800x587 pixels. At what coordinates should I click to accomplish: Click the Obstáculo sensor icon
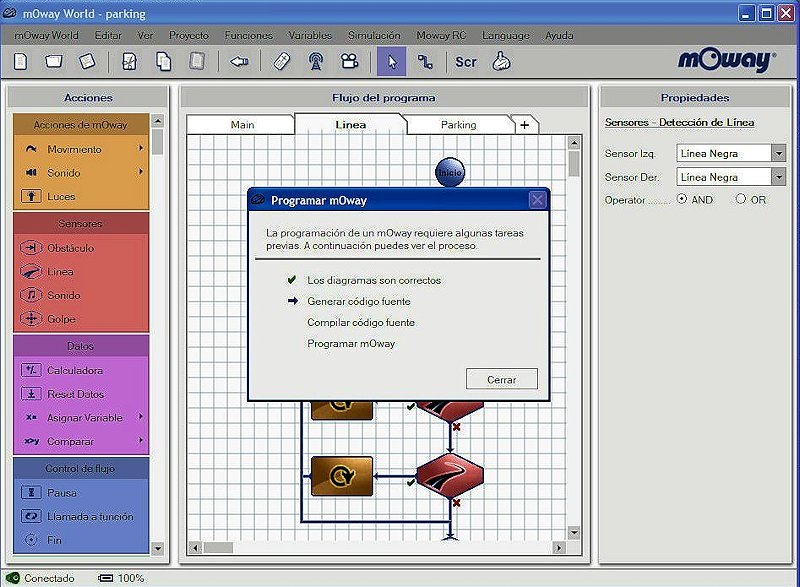30,248
